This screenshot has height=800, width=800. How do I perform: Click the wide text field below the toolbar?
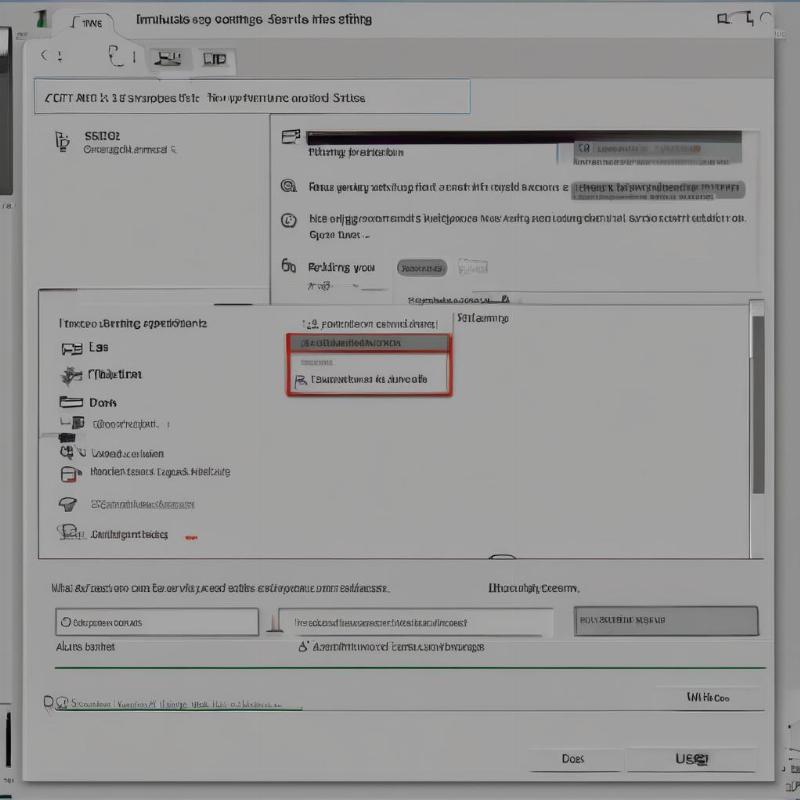tap(253, 98)
